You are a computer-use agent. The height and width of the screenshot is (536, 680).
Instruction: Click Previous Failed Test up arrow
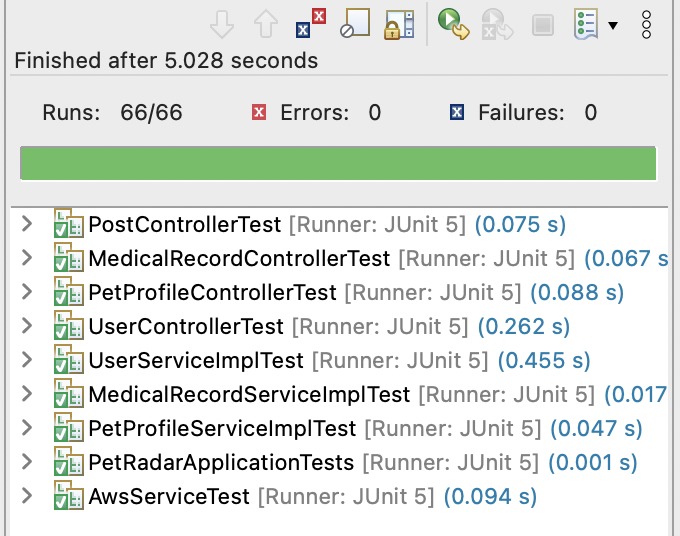point(267,23)
